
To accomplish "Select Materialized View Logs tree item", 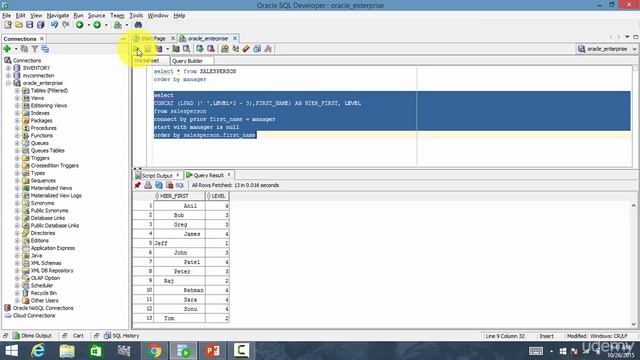I will point(56,196).
